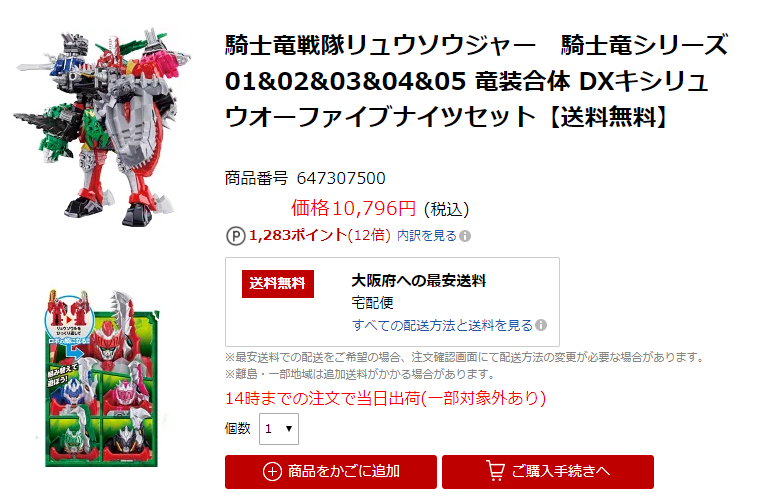Viewport: 764px width, 498px height.
Task: Click product number 647307500
Action: (x=341, y=178)
